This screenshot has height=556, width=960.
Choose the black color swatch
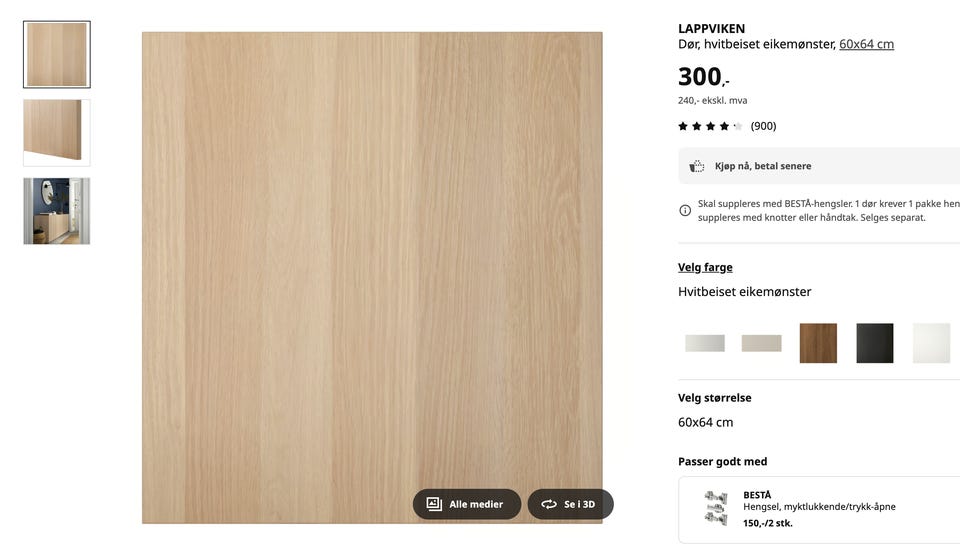(874, 343)
